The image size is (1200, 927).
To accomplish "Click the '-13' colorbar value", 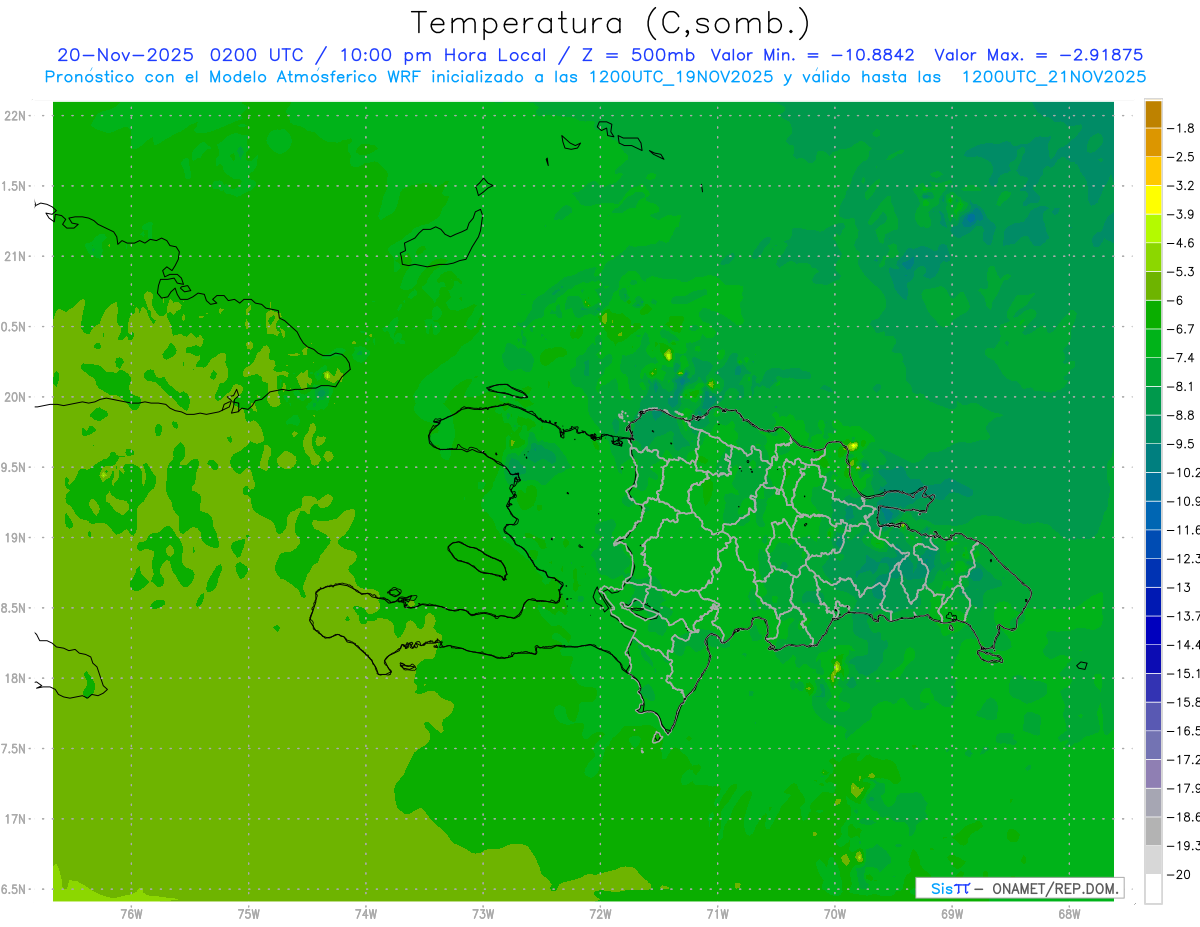I will [x=1180, y=587].
